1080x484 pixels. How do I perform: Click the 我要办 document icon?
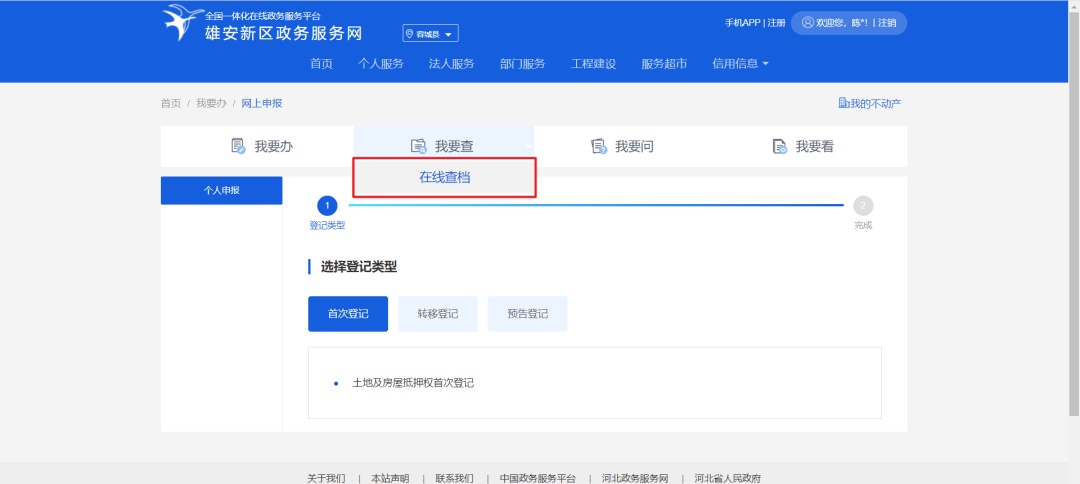tap(238, 146)
